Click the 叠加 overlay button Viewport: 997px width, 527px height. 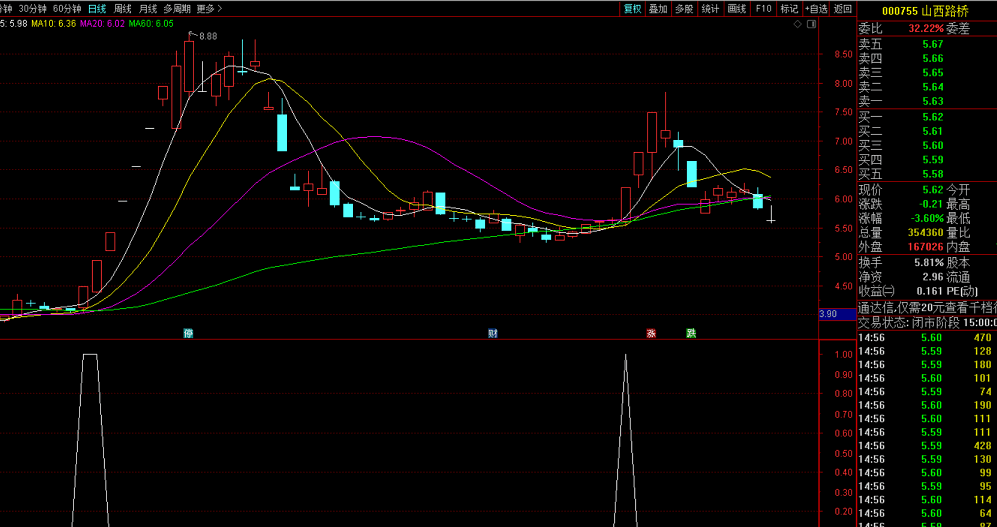(658, 9)
